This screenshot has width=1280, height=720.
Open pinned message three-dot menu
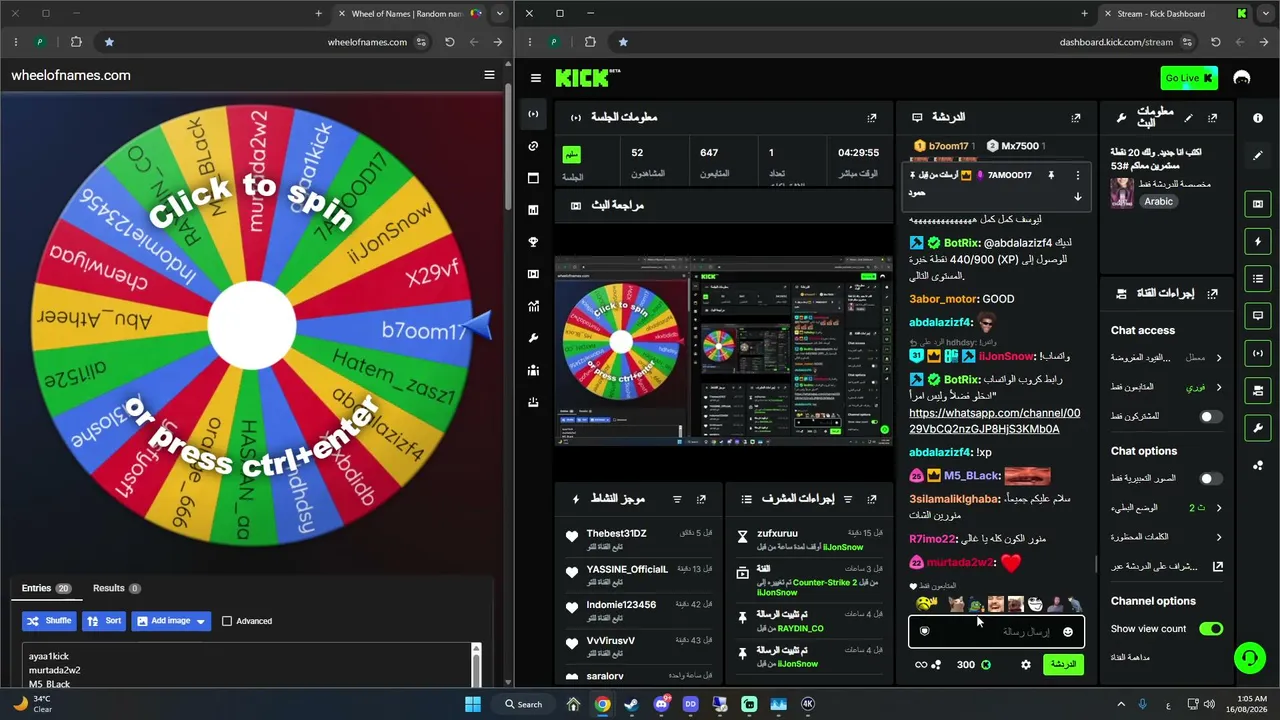(1077, 175)
